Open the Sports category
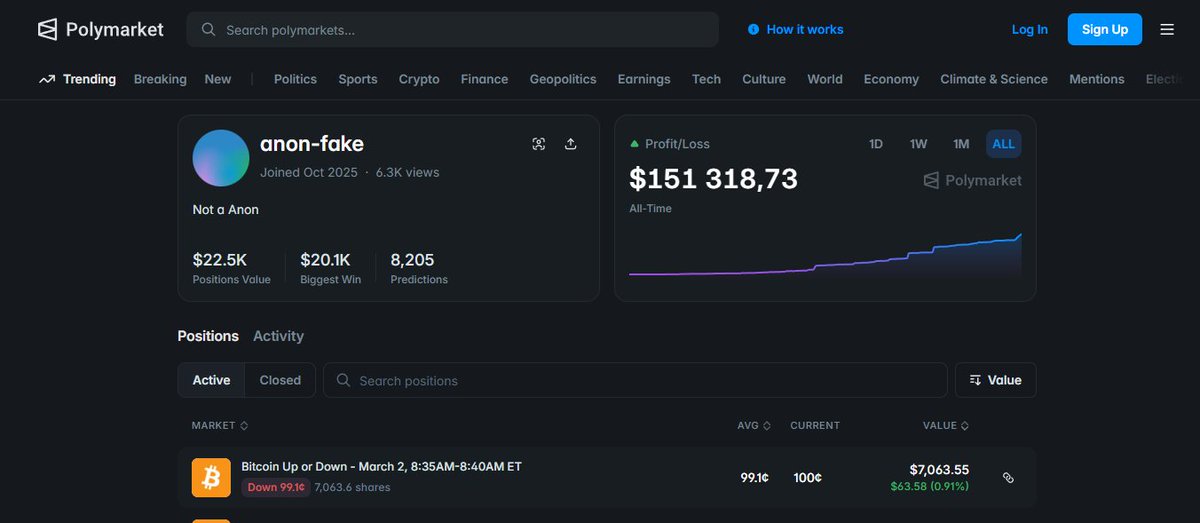1200x523 pixels. (x=358, y=79)
